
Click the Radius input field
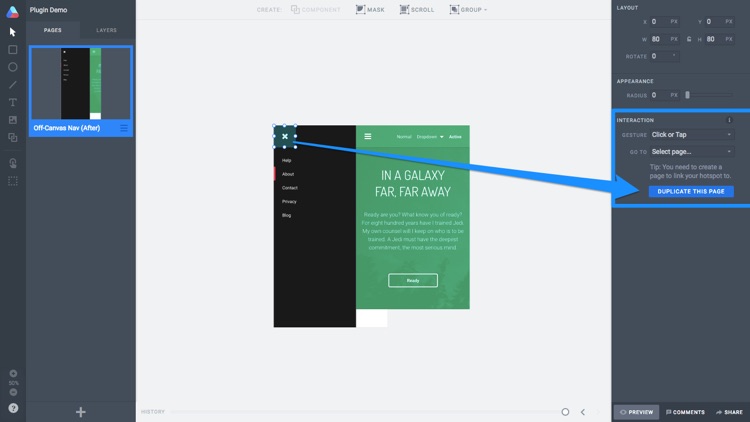(x=665, y=95)
